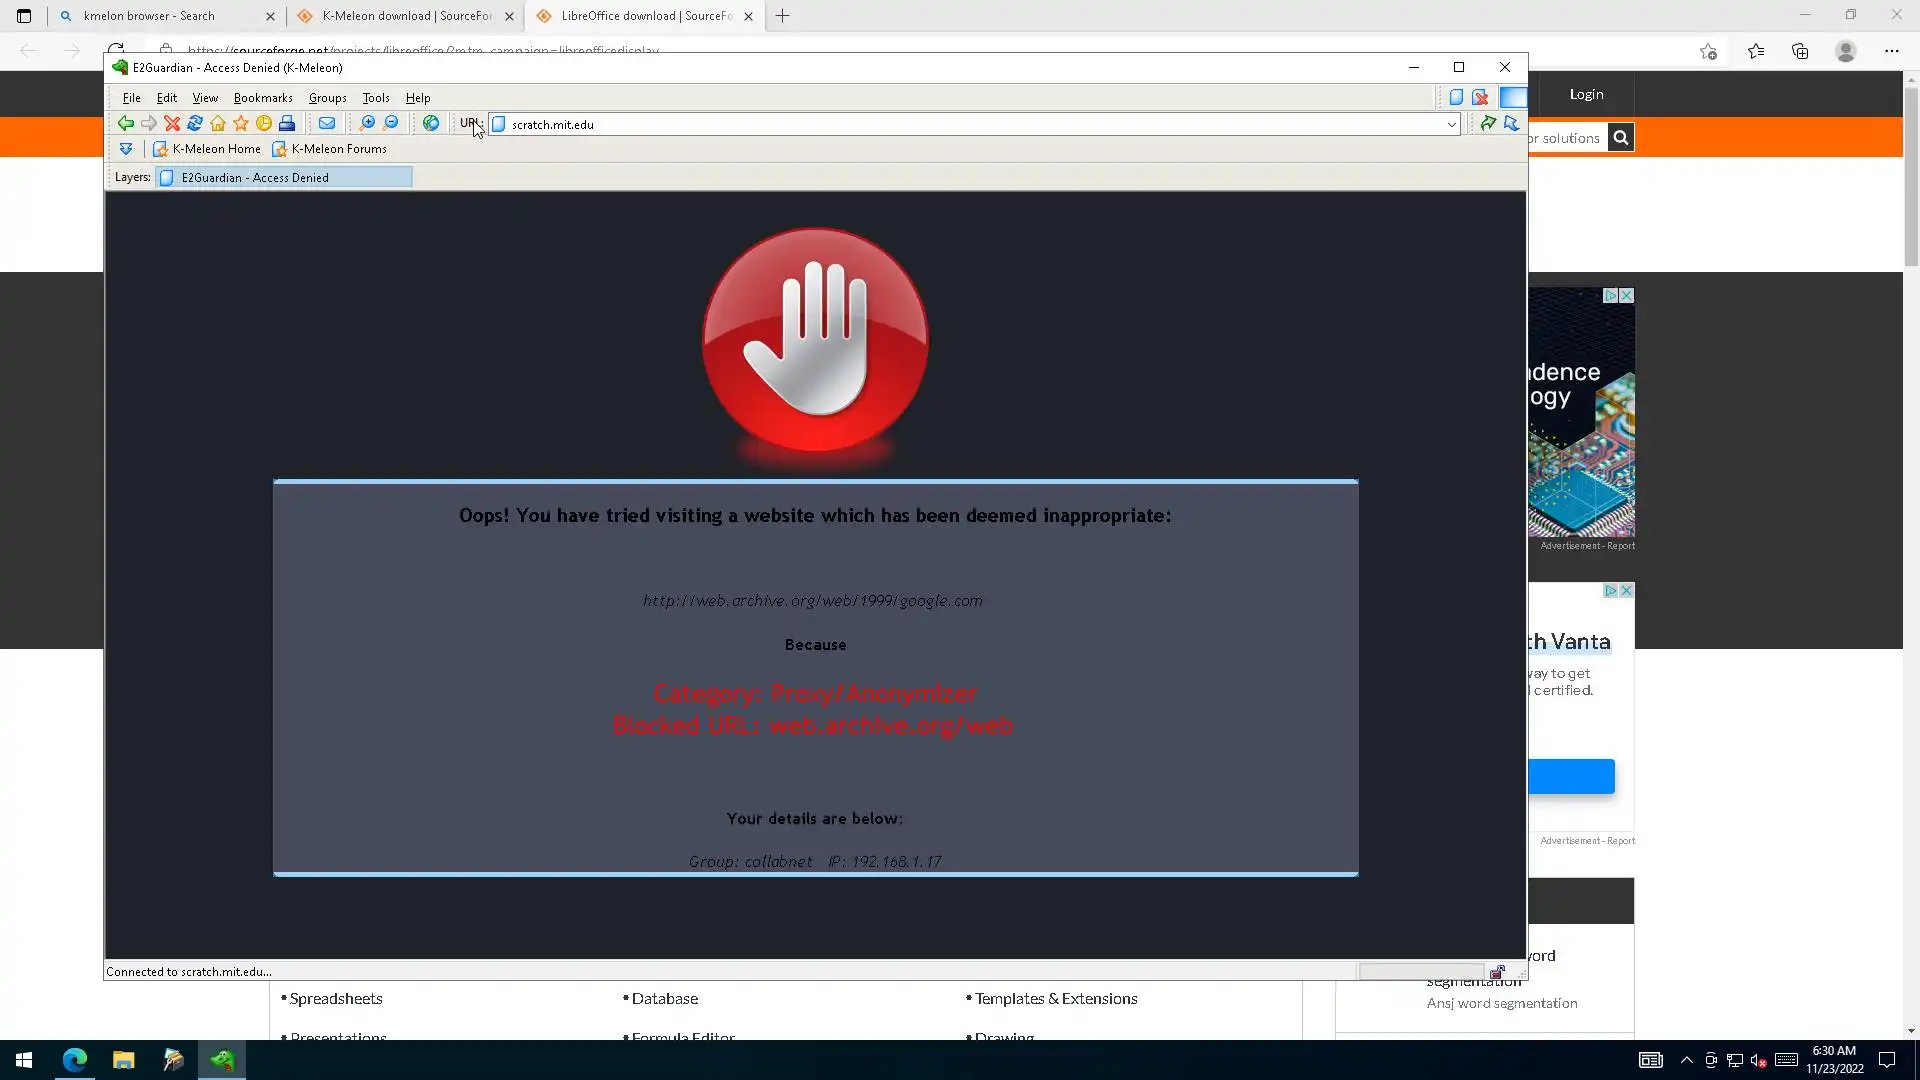Reload the page with the Refresh icon
This screenshot has height=1080, width=1920.
click(x=195, y=123)
